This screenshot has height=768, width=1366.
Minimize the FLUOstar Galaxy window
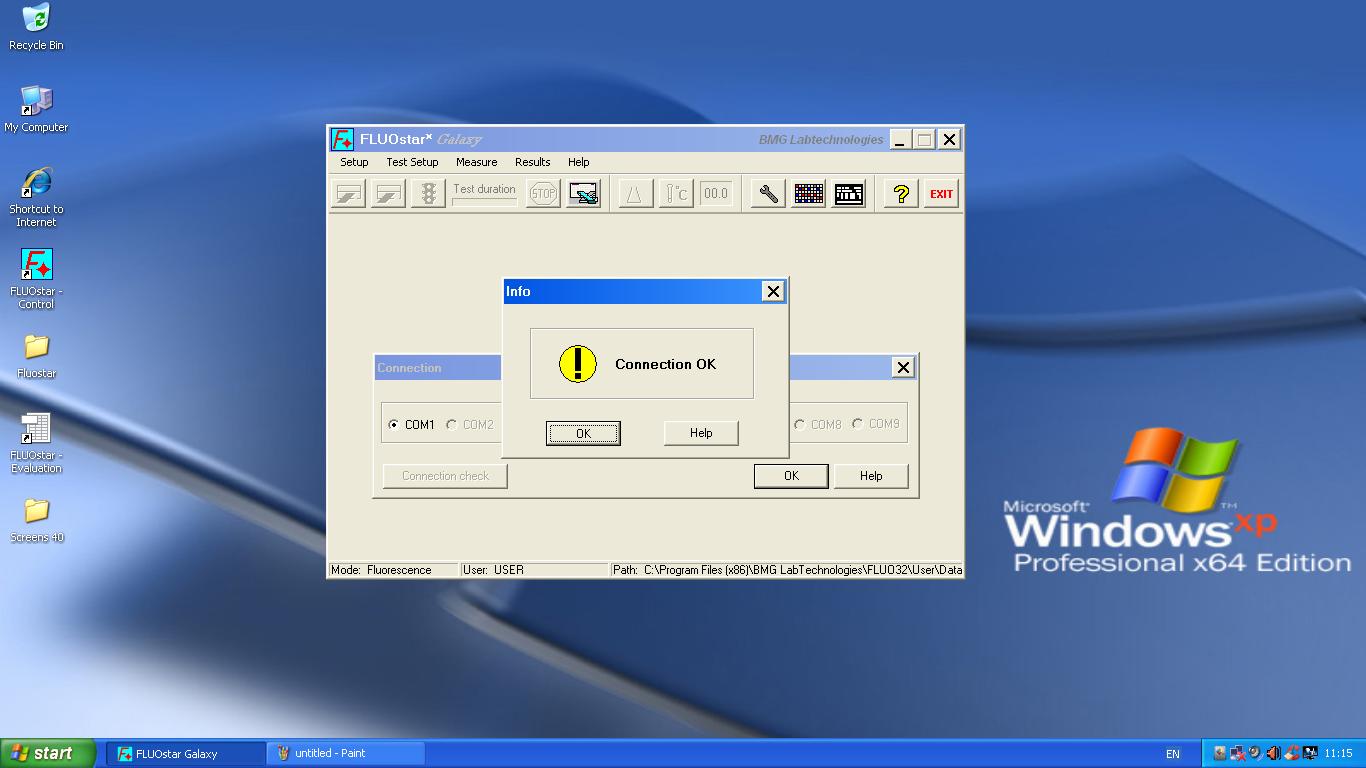900,139
